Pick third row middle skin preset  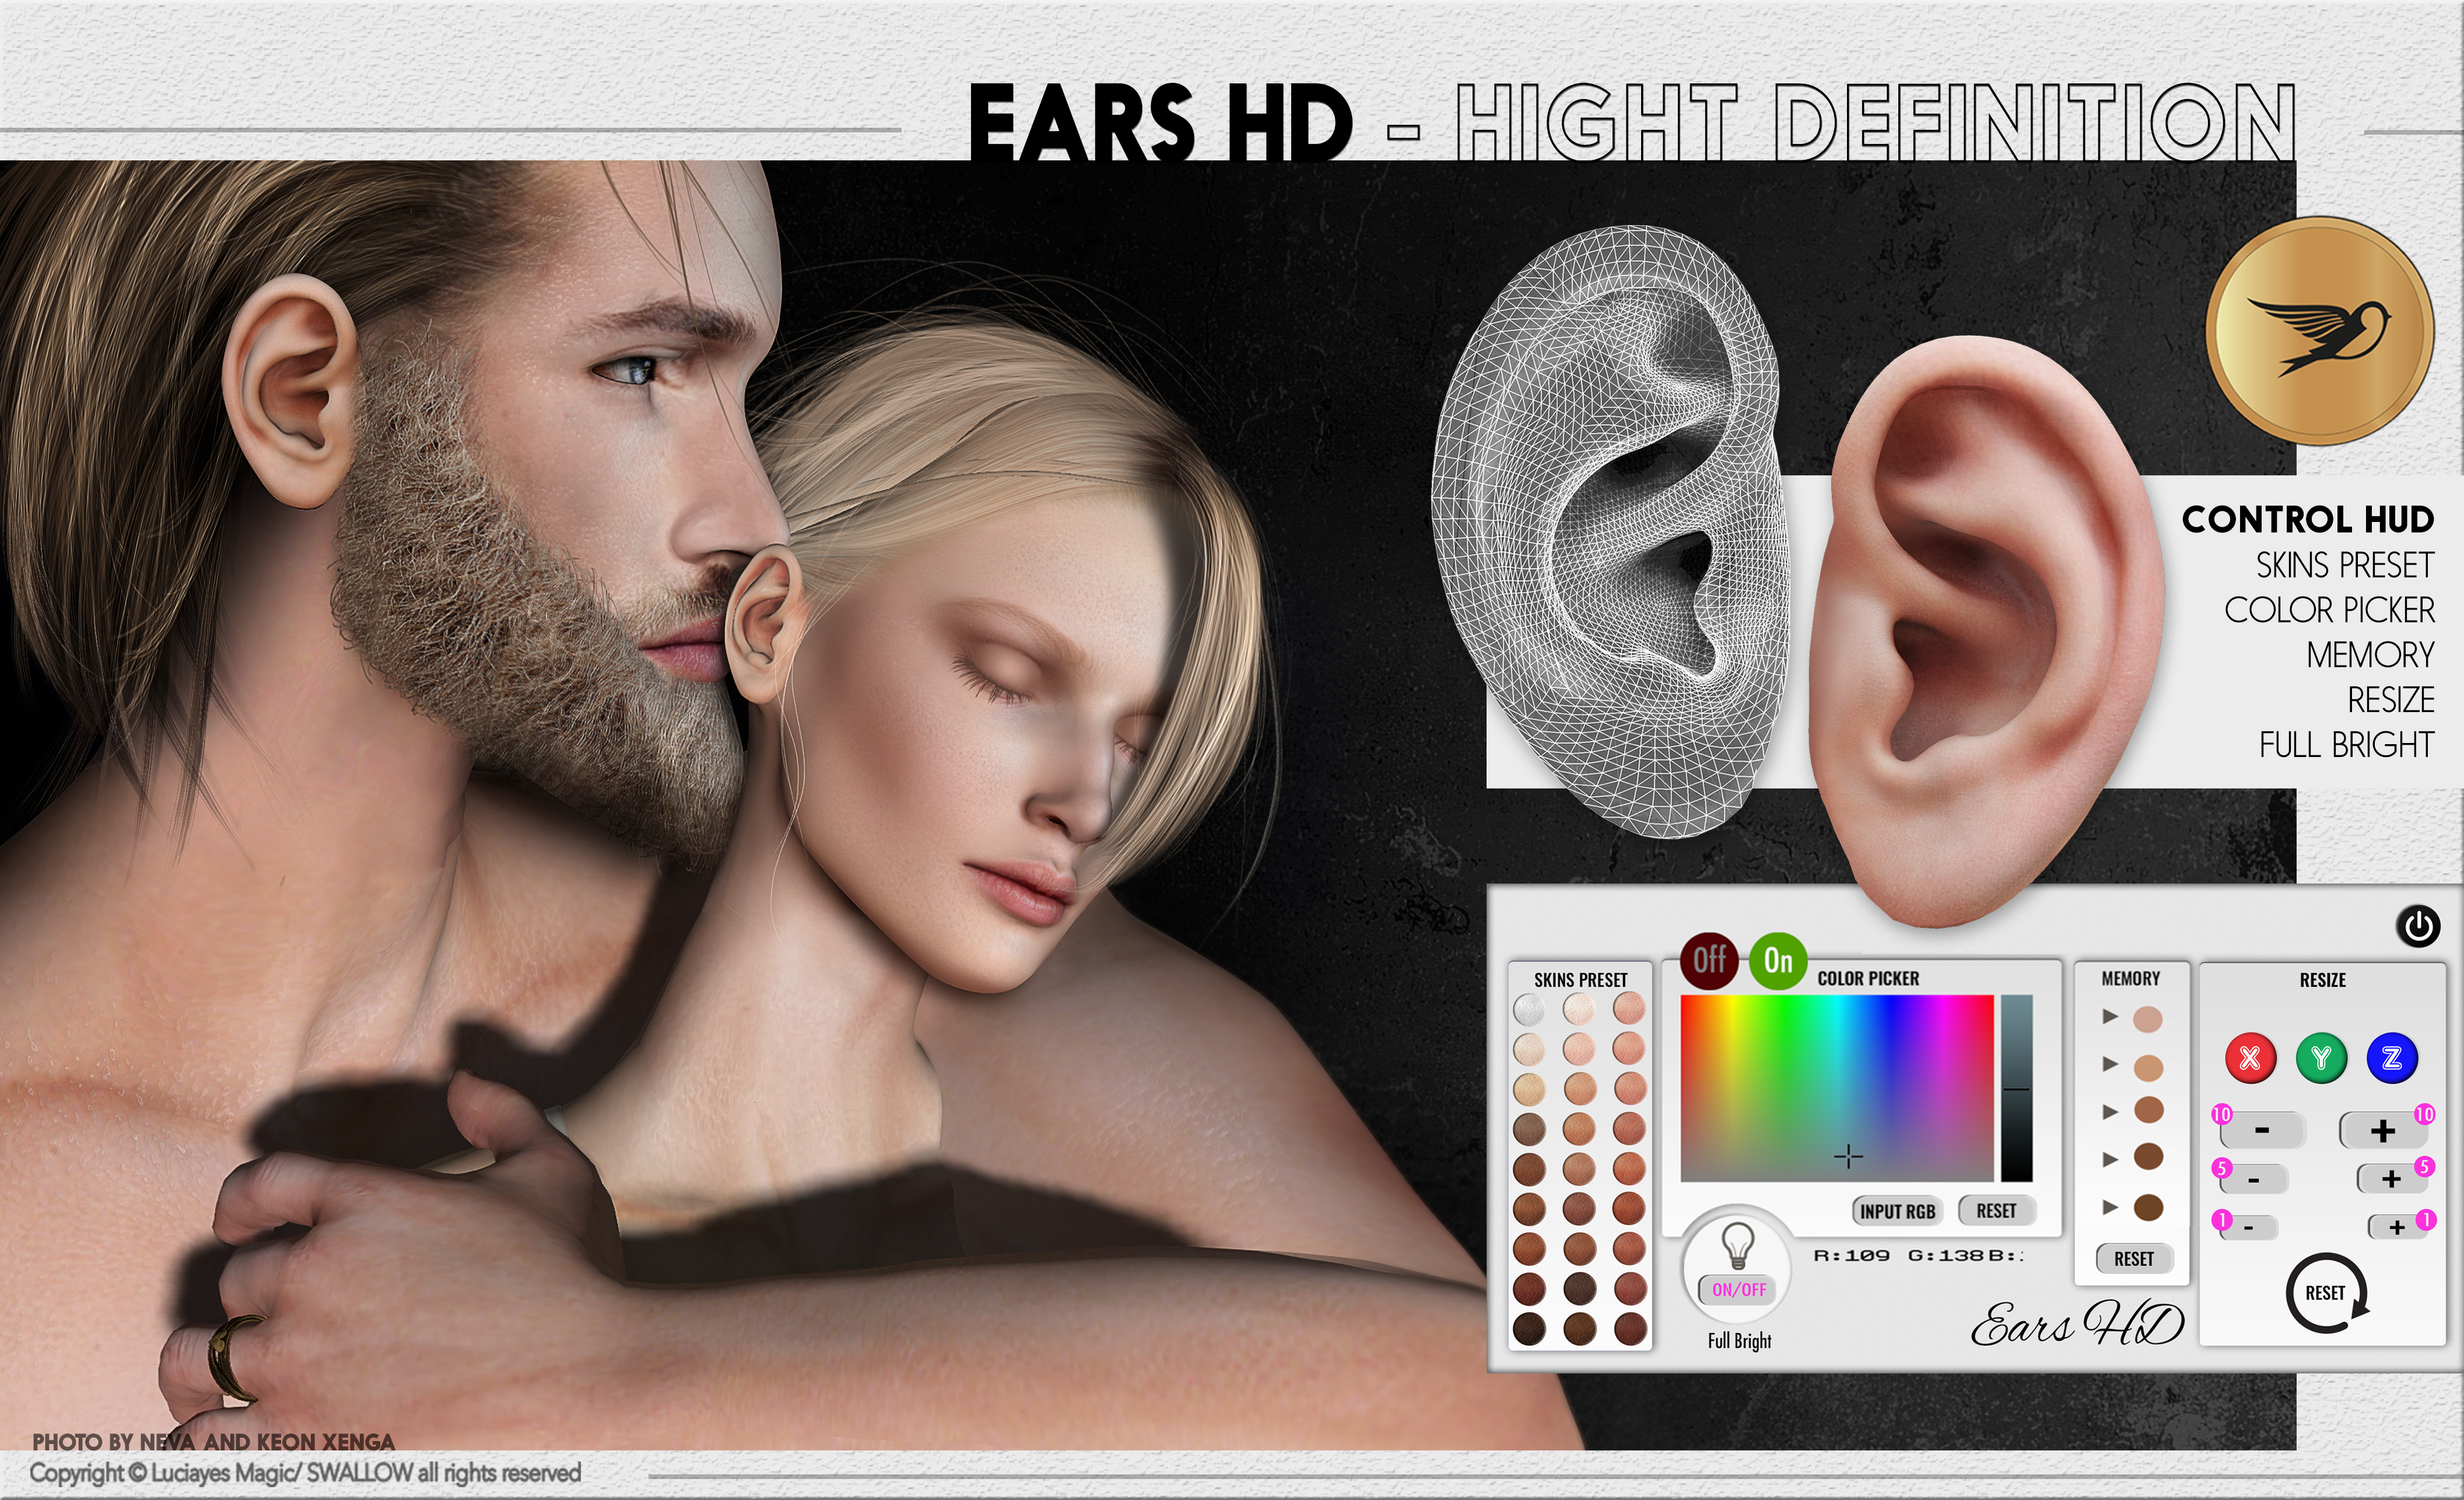1579,1088
